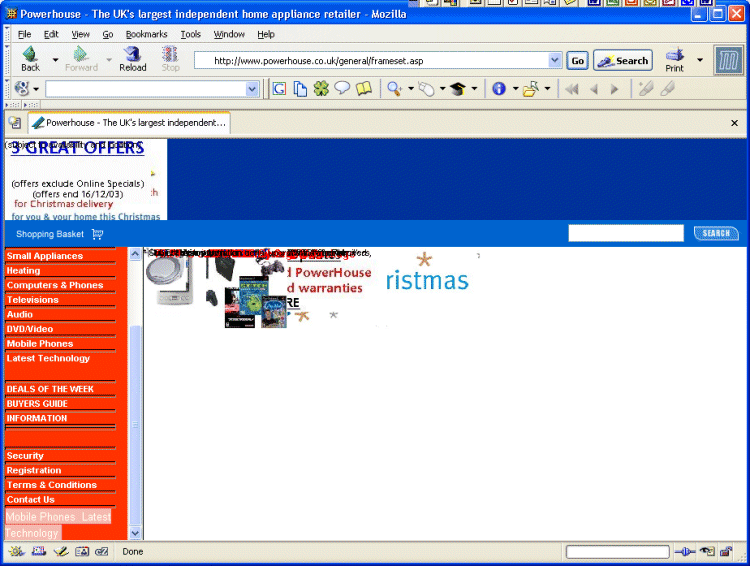The image size is (750, 566).
Task: Click the folder with arrow icon
Action: 530,89
